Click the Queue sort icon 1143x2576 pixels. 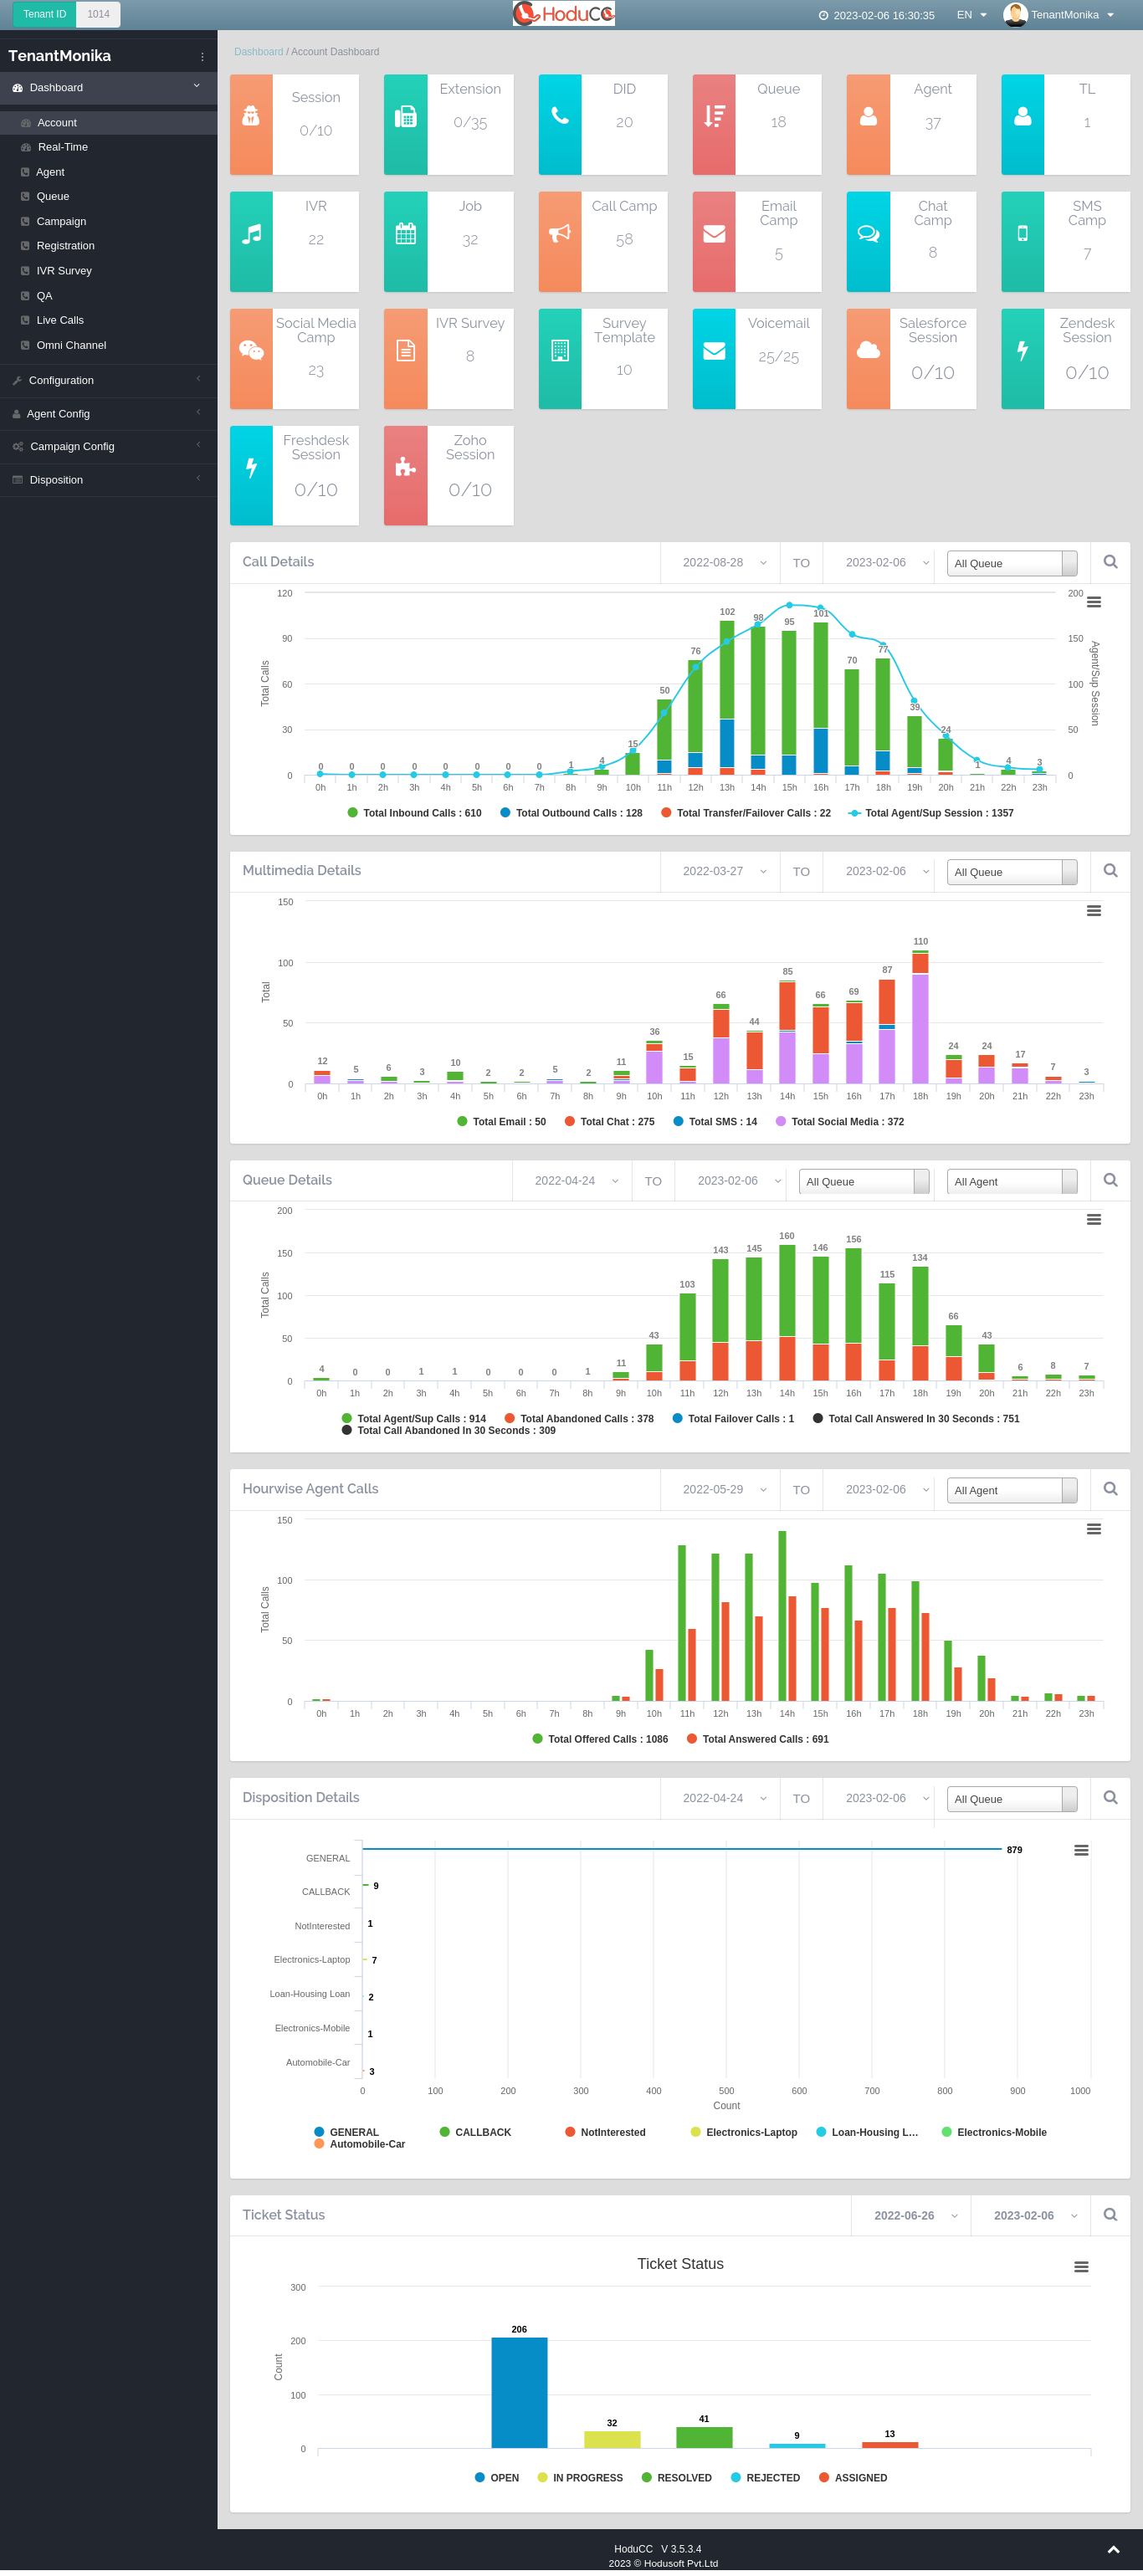[x=714, y=117]
